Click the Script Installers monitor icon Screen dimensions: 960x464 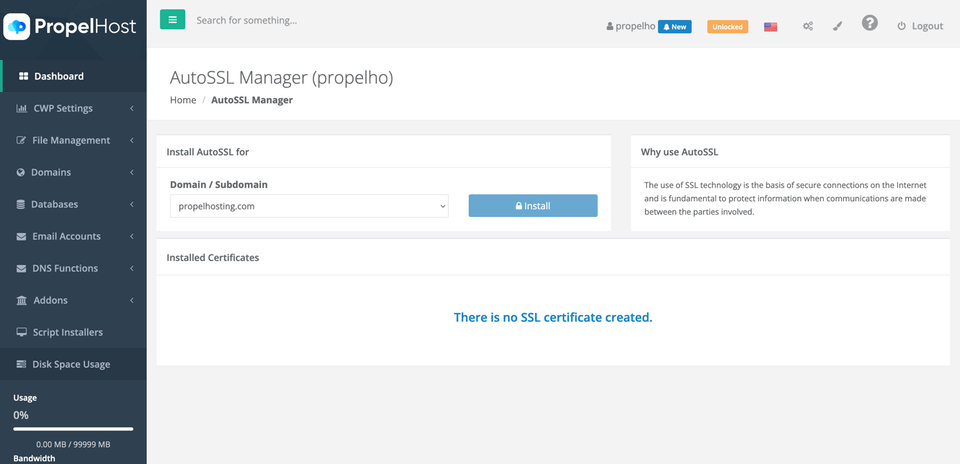21,332
